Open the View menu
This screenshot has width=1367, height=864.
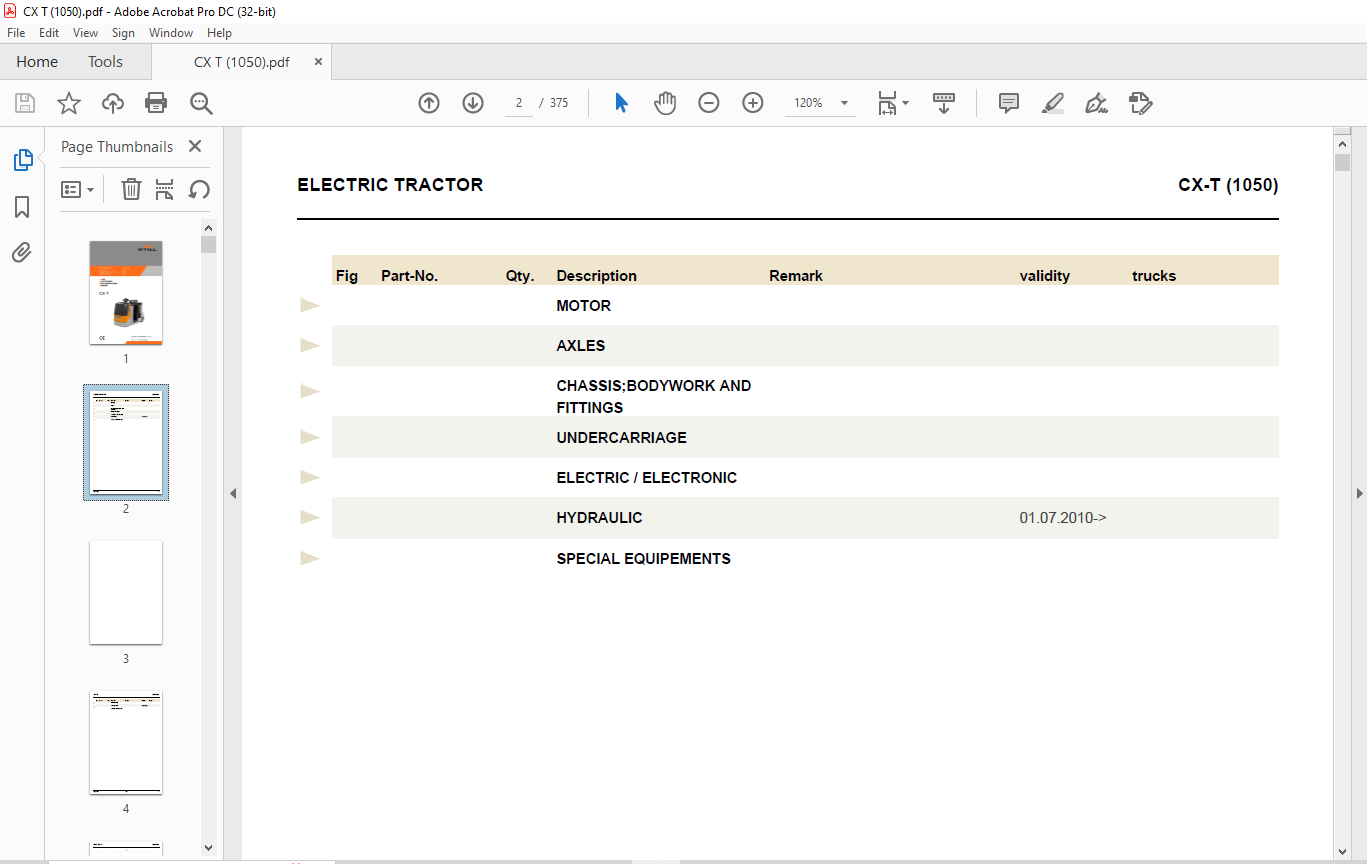pos(85,33)
